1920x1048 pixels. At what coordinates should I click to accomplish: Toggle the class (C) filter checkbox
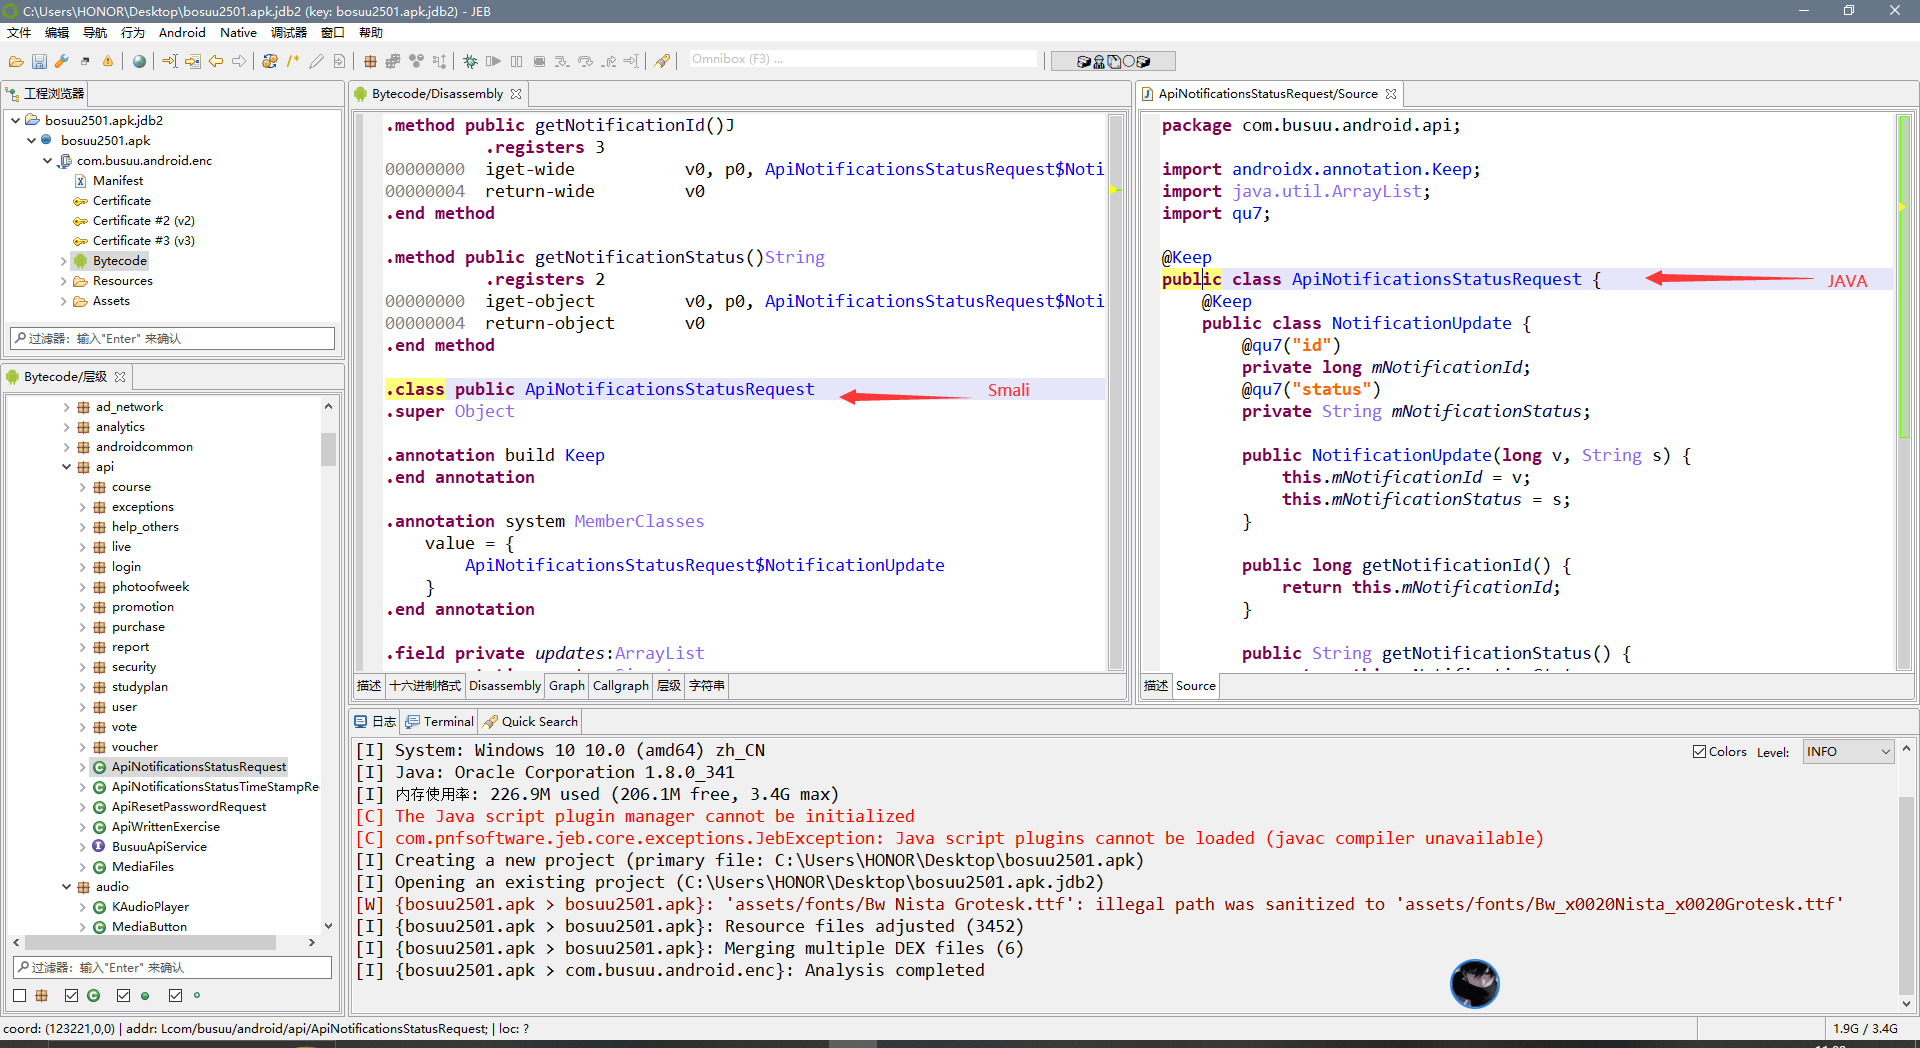point(71,996)
